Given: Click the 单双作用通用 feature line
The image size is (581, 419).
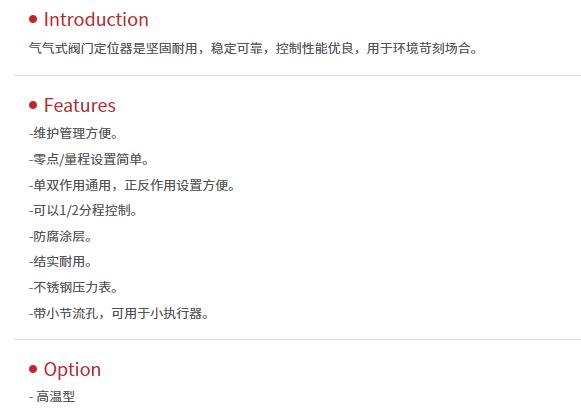Looking at the screenshot, I should point(132,185).
